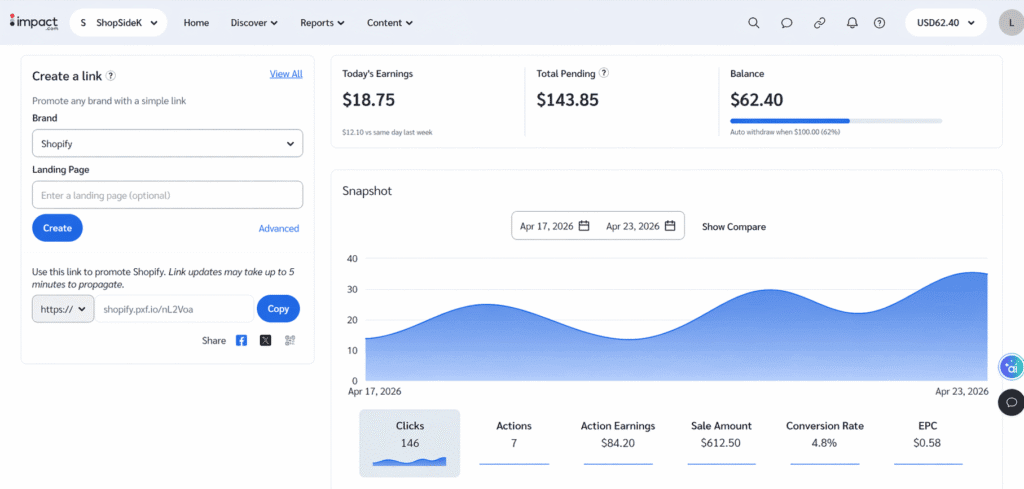Click the Snapshot heading
This screenshot has height=489, width=1024.
click(367, 191)
